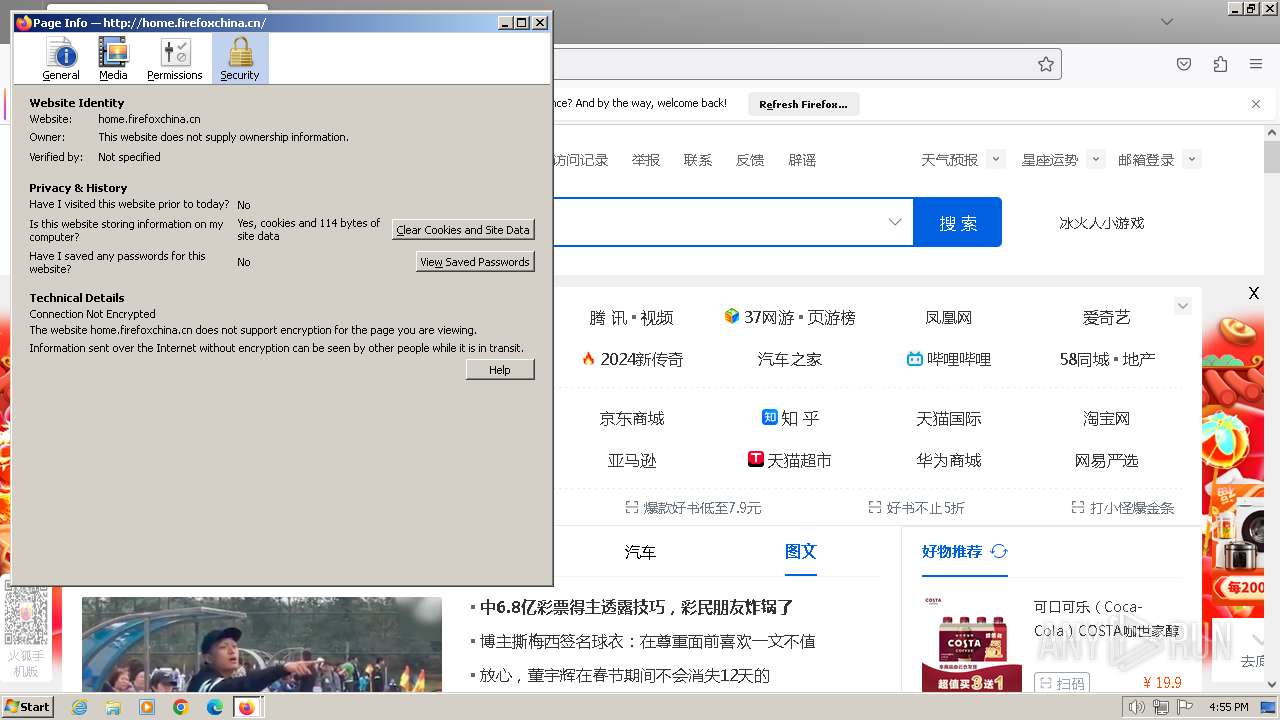This screenshot has width=1280, height=720.
Task: Open headline 博主撕梅西签名球衣
Action: (x=647, y=641)
